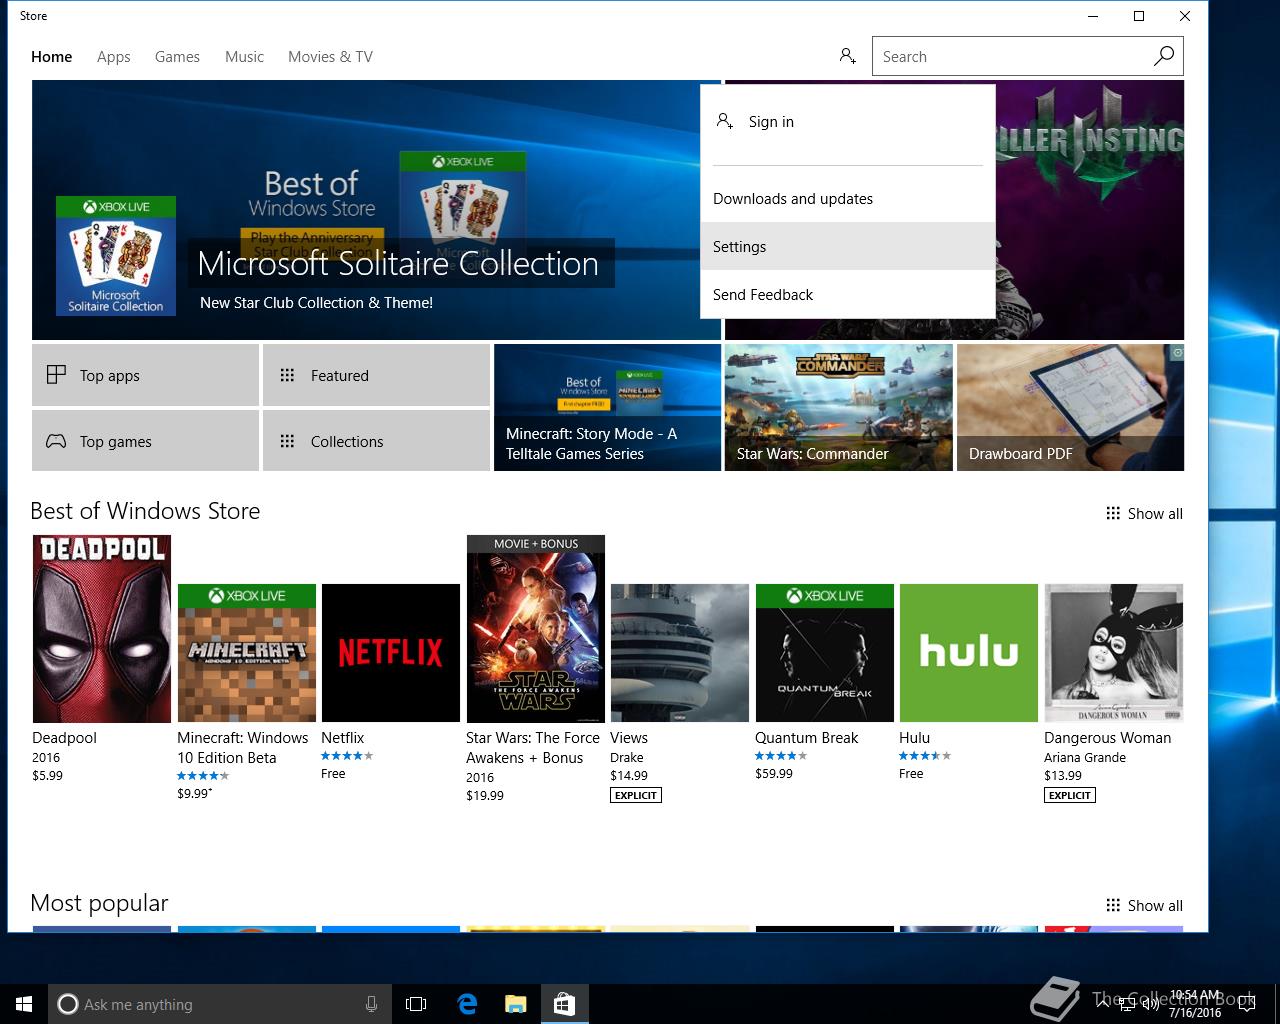Click the Featured grid icon
Screen dimensions: 1280x1024
tap(287, 375)
